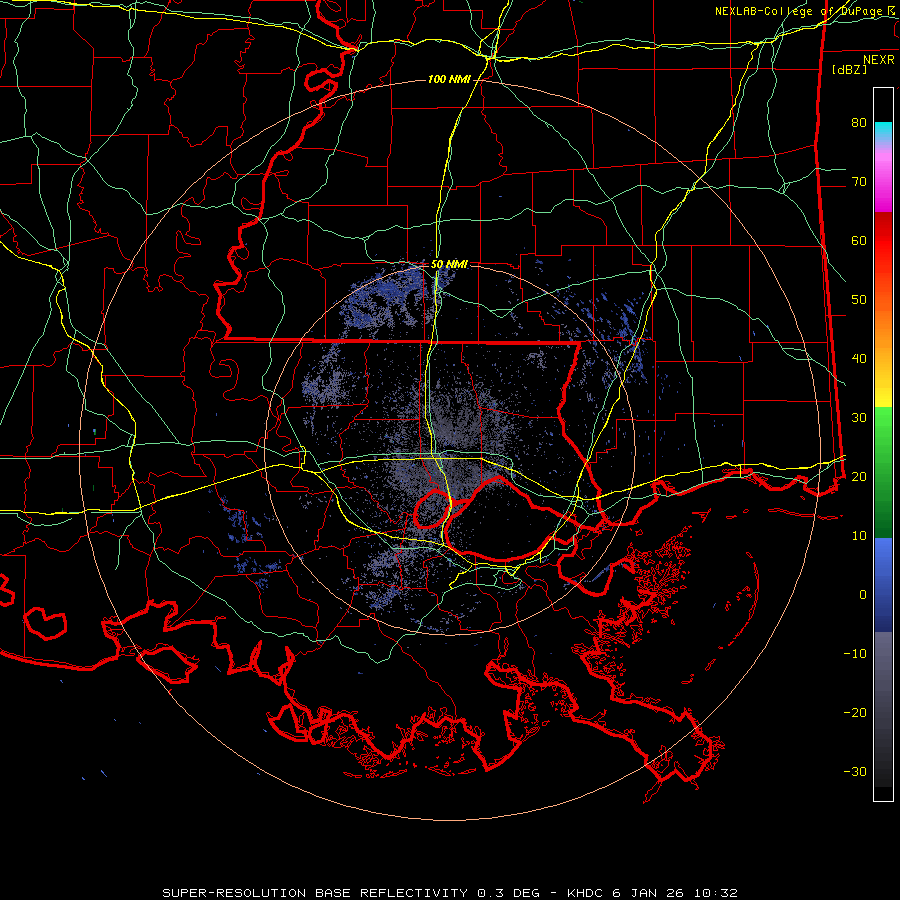Pick the green band of the color bar

coord(883,472)
